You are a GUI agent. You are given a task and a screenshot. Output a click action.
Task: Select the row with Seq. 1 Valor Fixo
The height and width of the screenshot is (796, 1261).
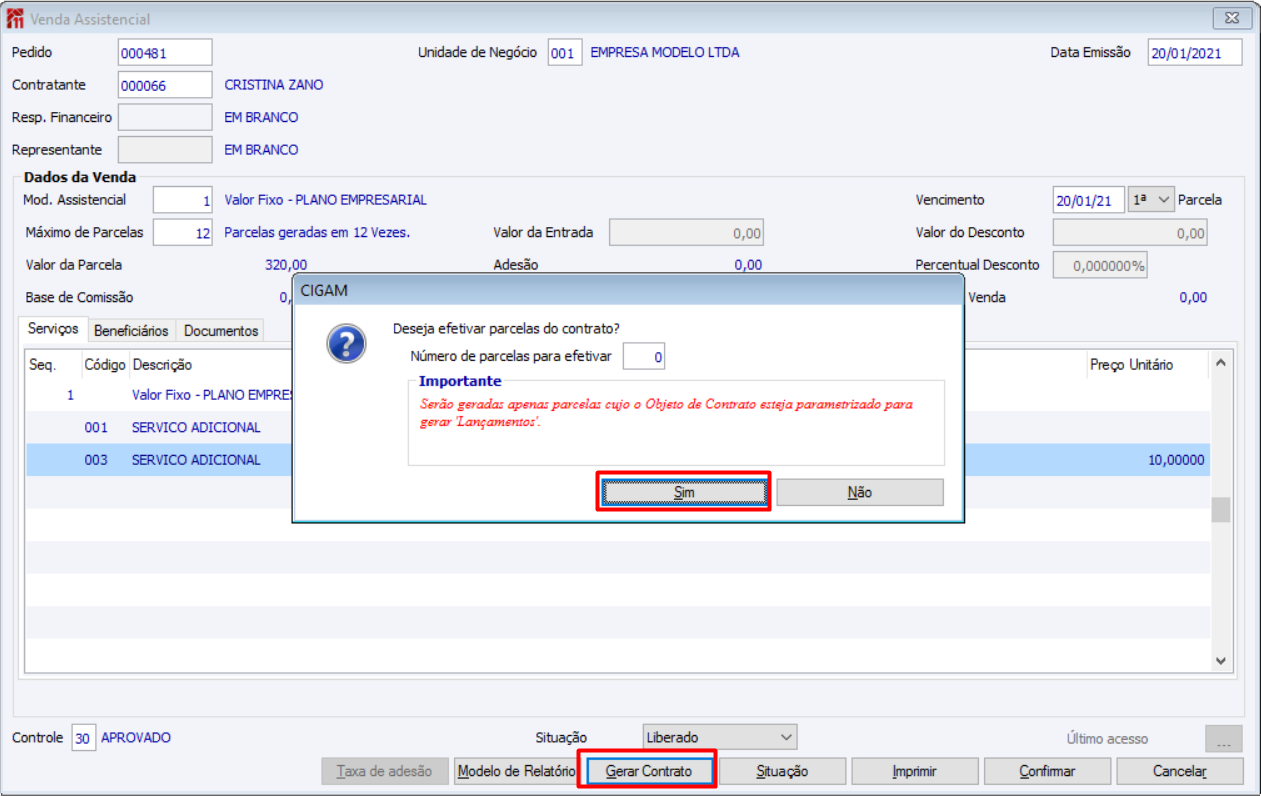pos(617,395)
